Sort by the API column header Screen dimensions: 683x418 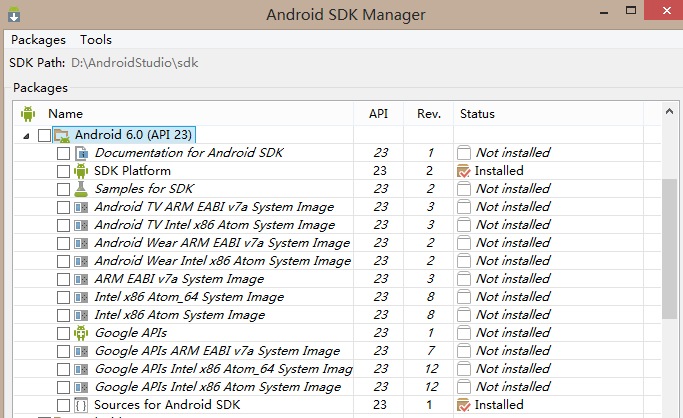(378, 114)
